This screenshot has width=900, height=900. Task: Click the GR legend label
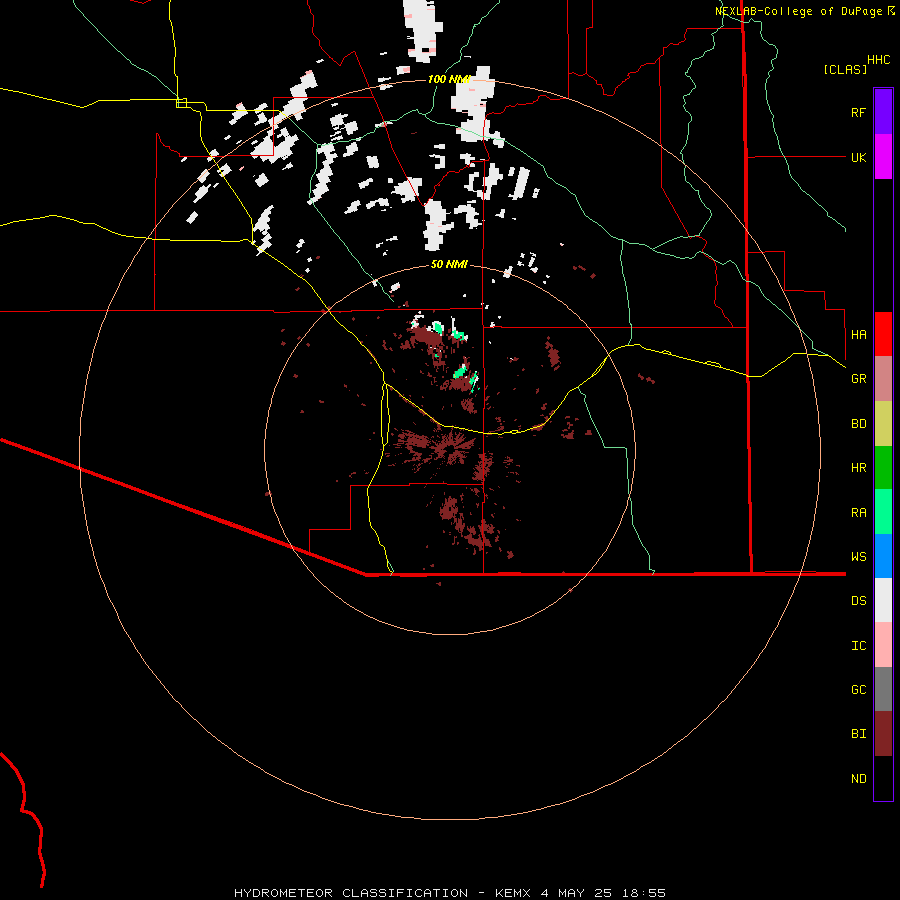coord(858,379)
